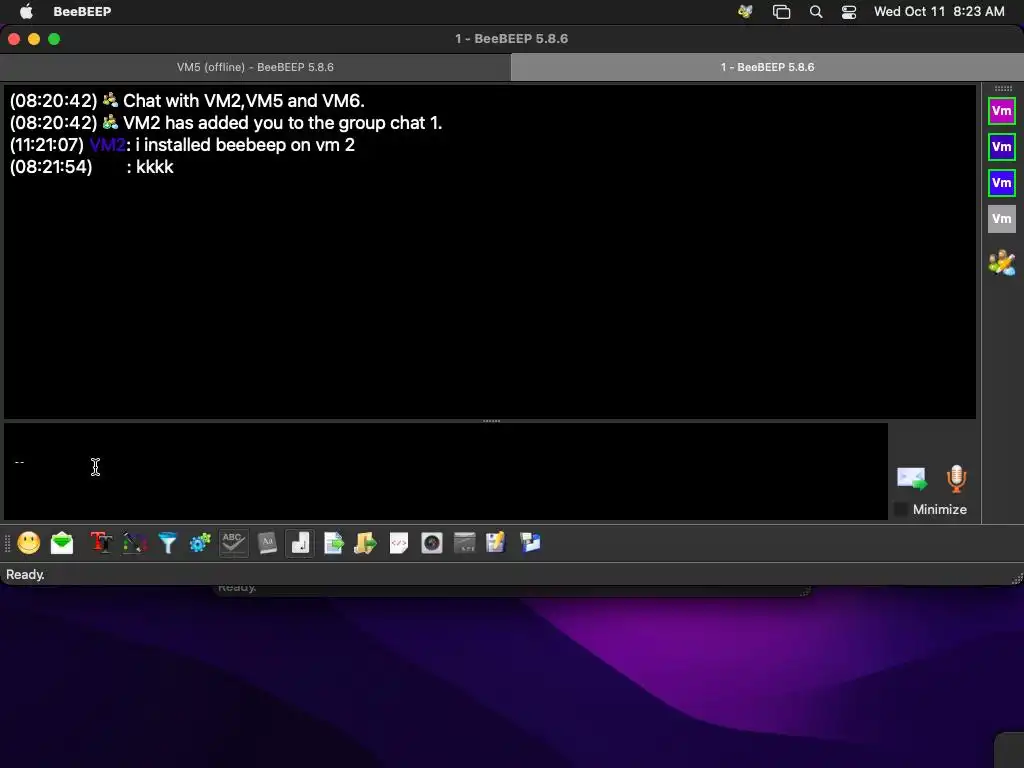Click send file document icon
This screenshot has height=768, width=1024.
(x=333, y=543)
